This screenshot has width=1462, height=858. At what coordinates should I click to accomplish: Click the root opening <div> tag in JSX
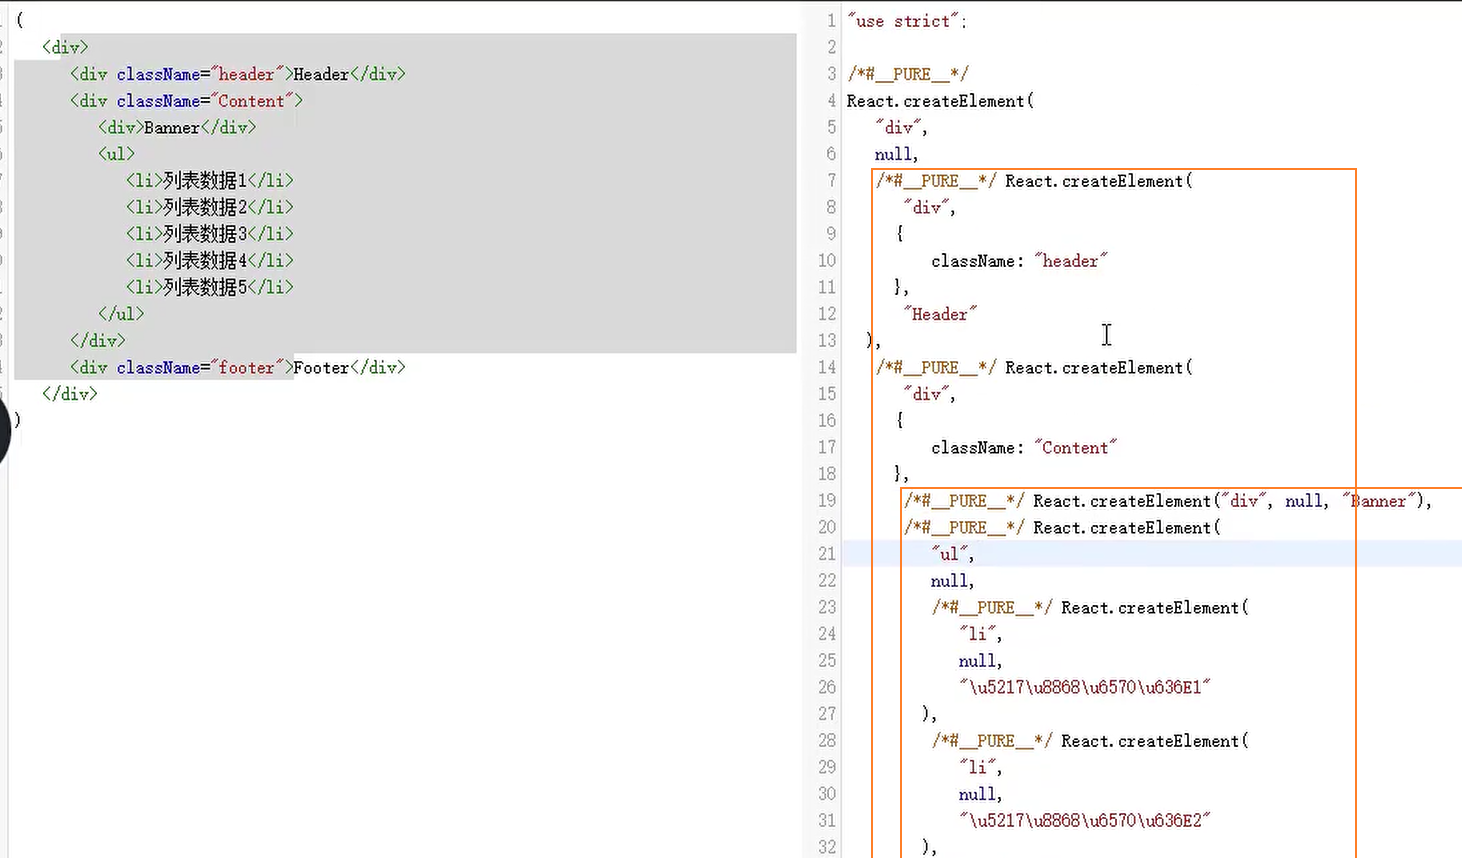pyautogui.click(x=65, y=47)
